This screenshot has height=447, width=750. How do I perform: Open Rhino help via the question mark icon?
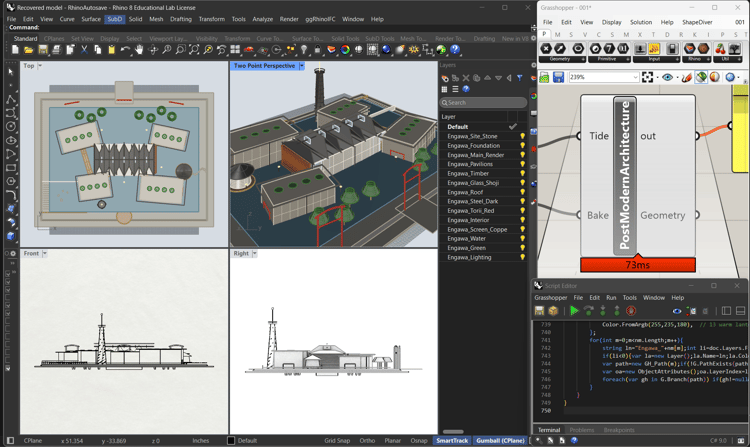pos(454,49)
